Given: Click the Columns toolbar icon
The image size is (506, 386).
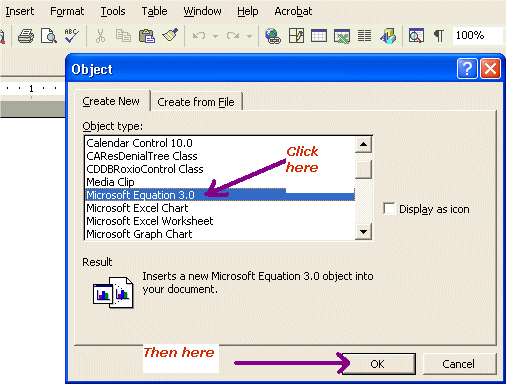Looking at the screenshot, I should [x=364, y=36].
